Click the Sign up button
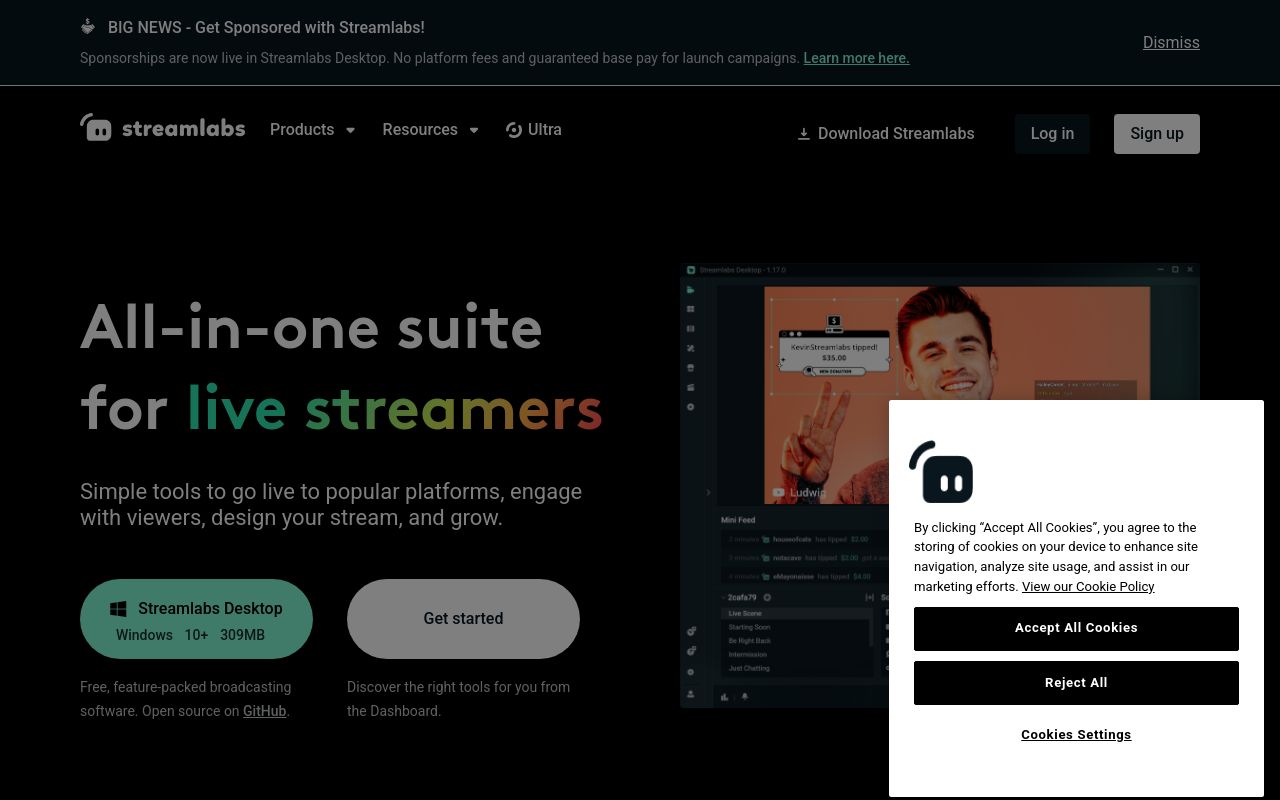1280x800 pixels. coord(1157,134)
